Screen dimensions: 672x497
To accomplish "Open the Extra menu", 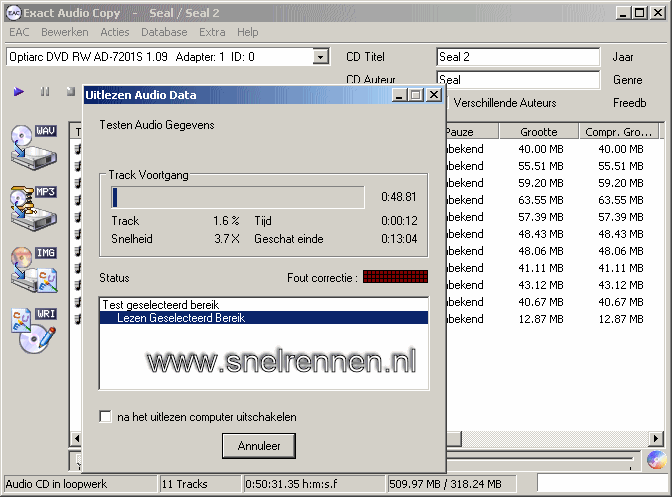I will (212, 32).
